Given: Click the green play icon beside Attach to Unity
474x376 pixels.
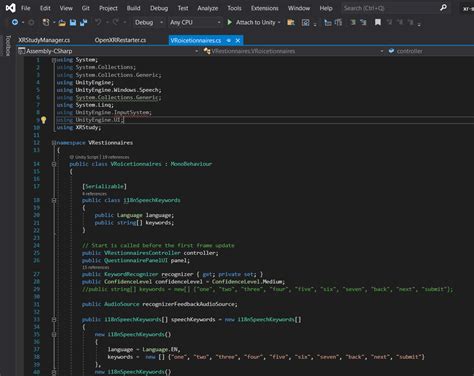Looking at the screenshot, I should point(230,22).
